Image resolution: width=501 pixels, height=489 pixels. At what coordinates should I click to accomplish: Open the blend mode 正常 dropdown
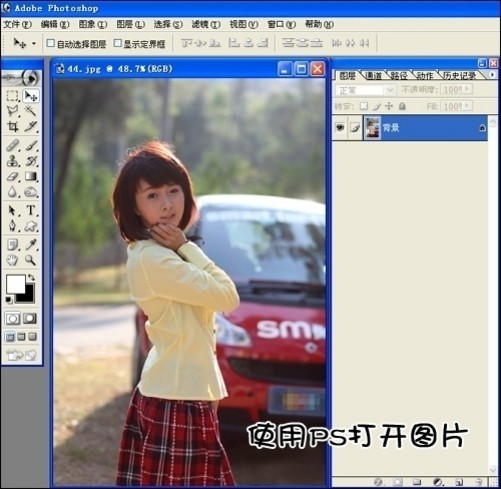click(x=366, y=90)
